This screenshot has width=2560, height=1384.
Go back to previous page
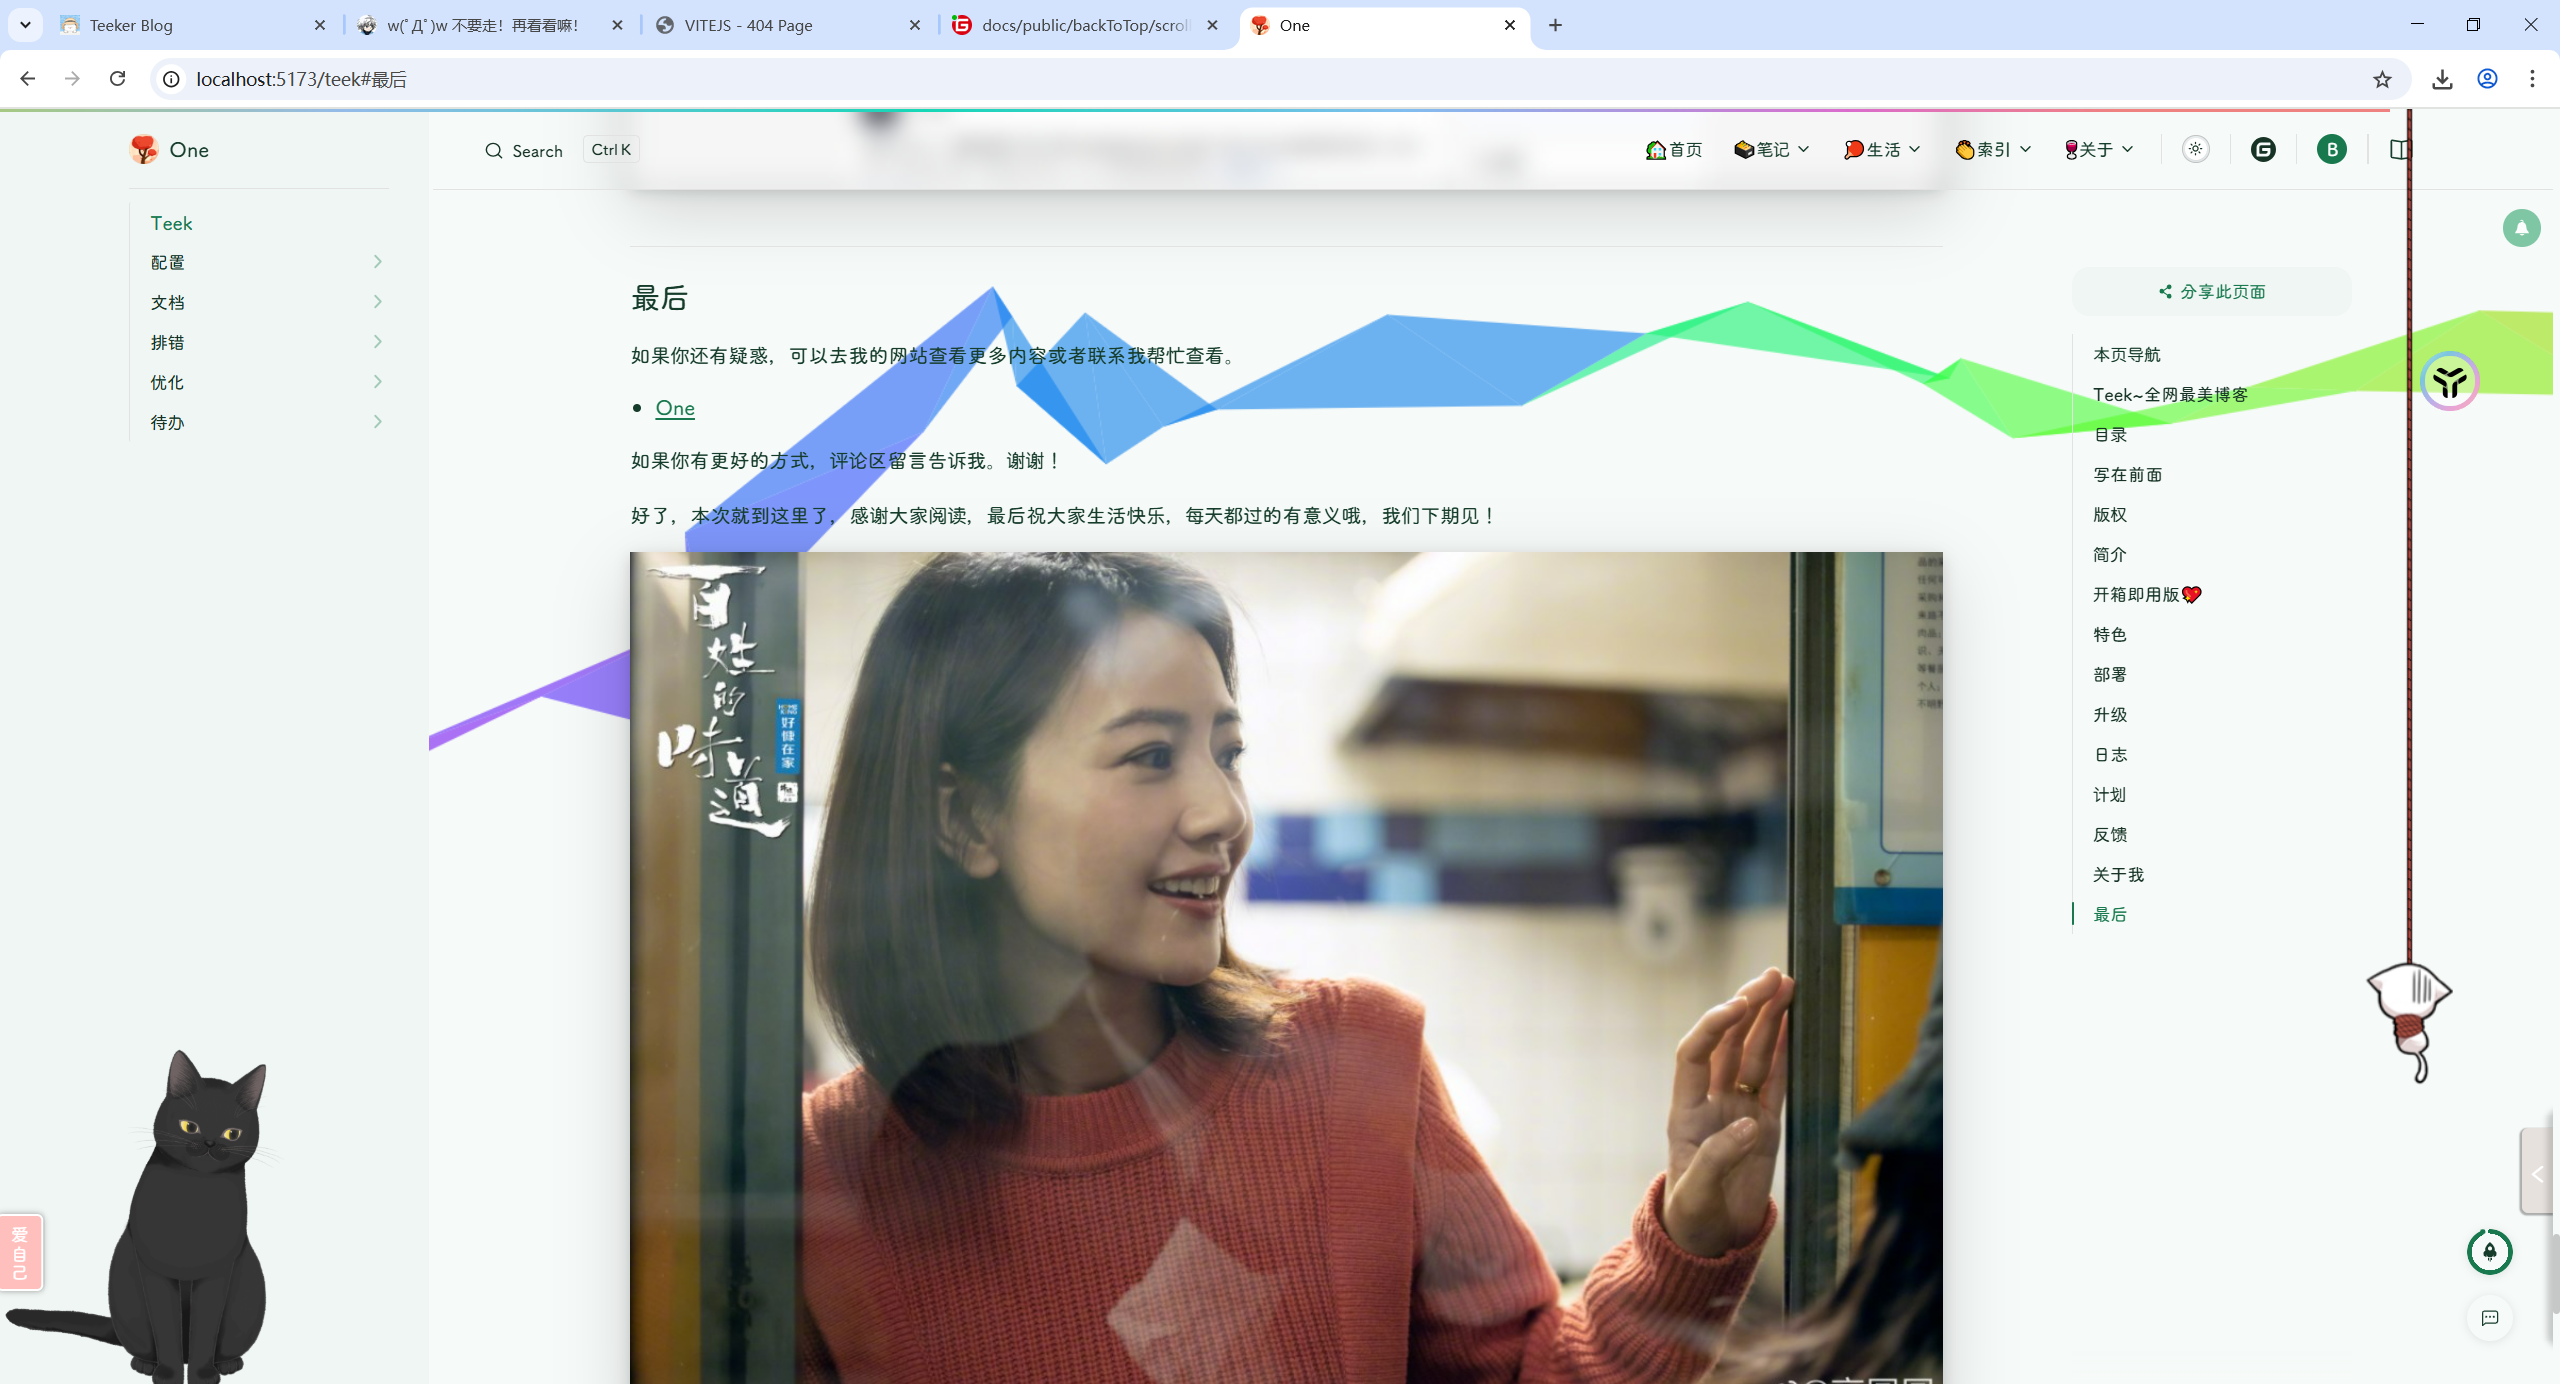click(27, 79)
